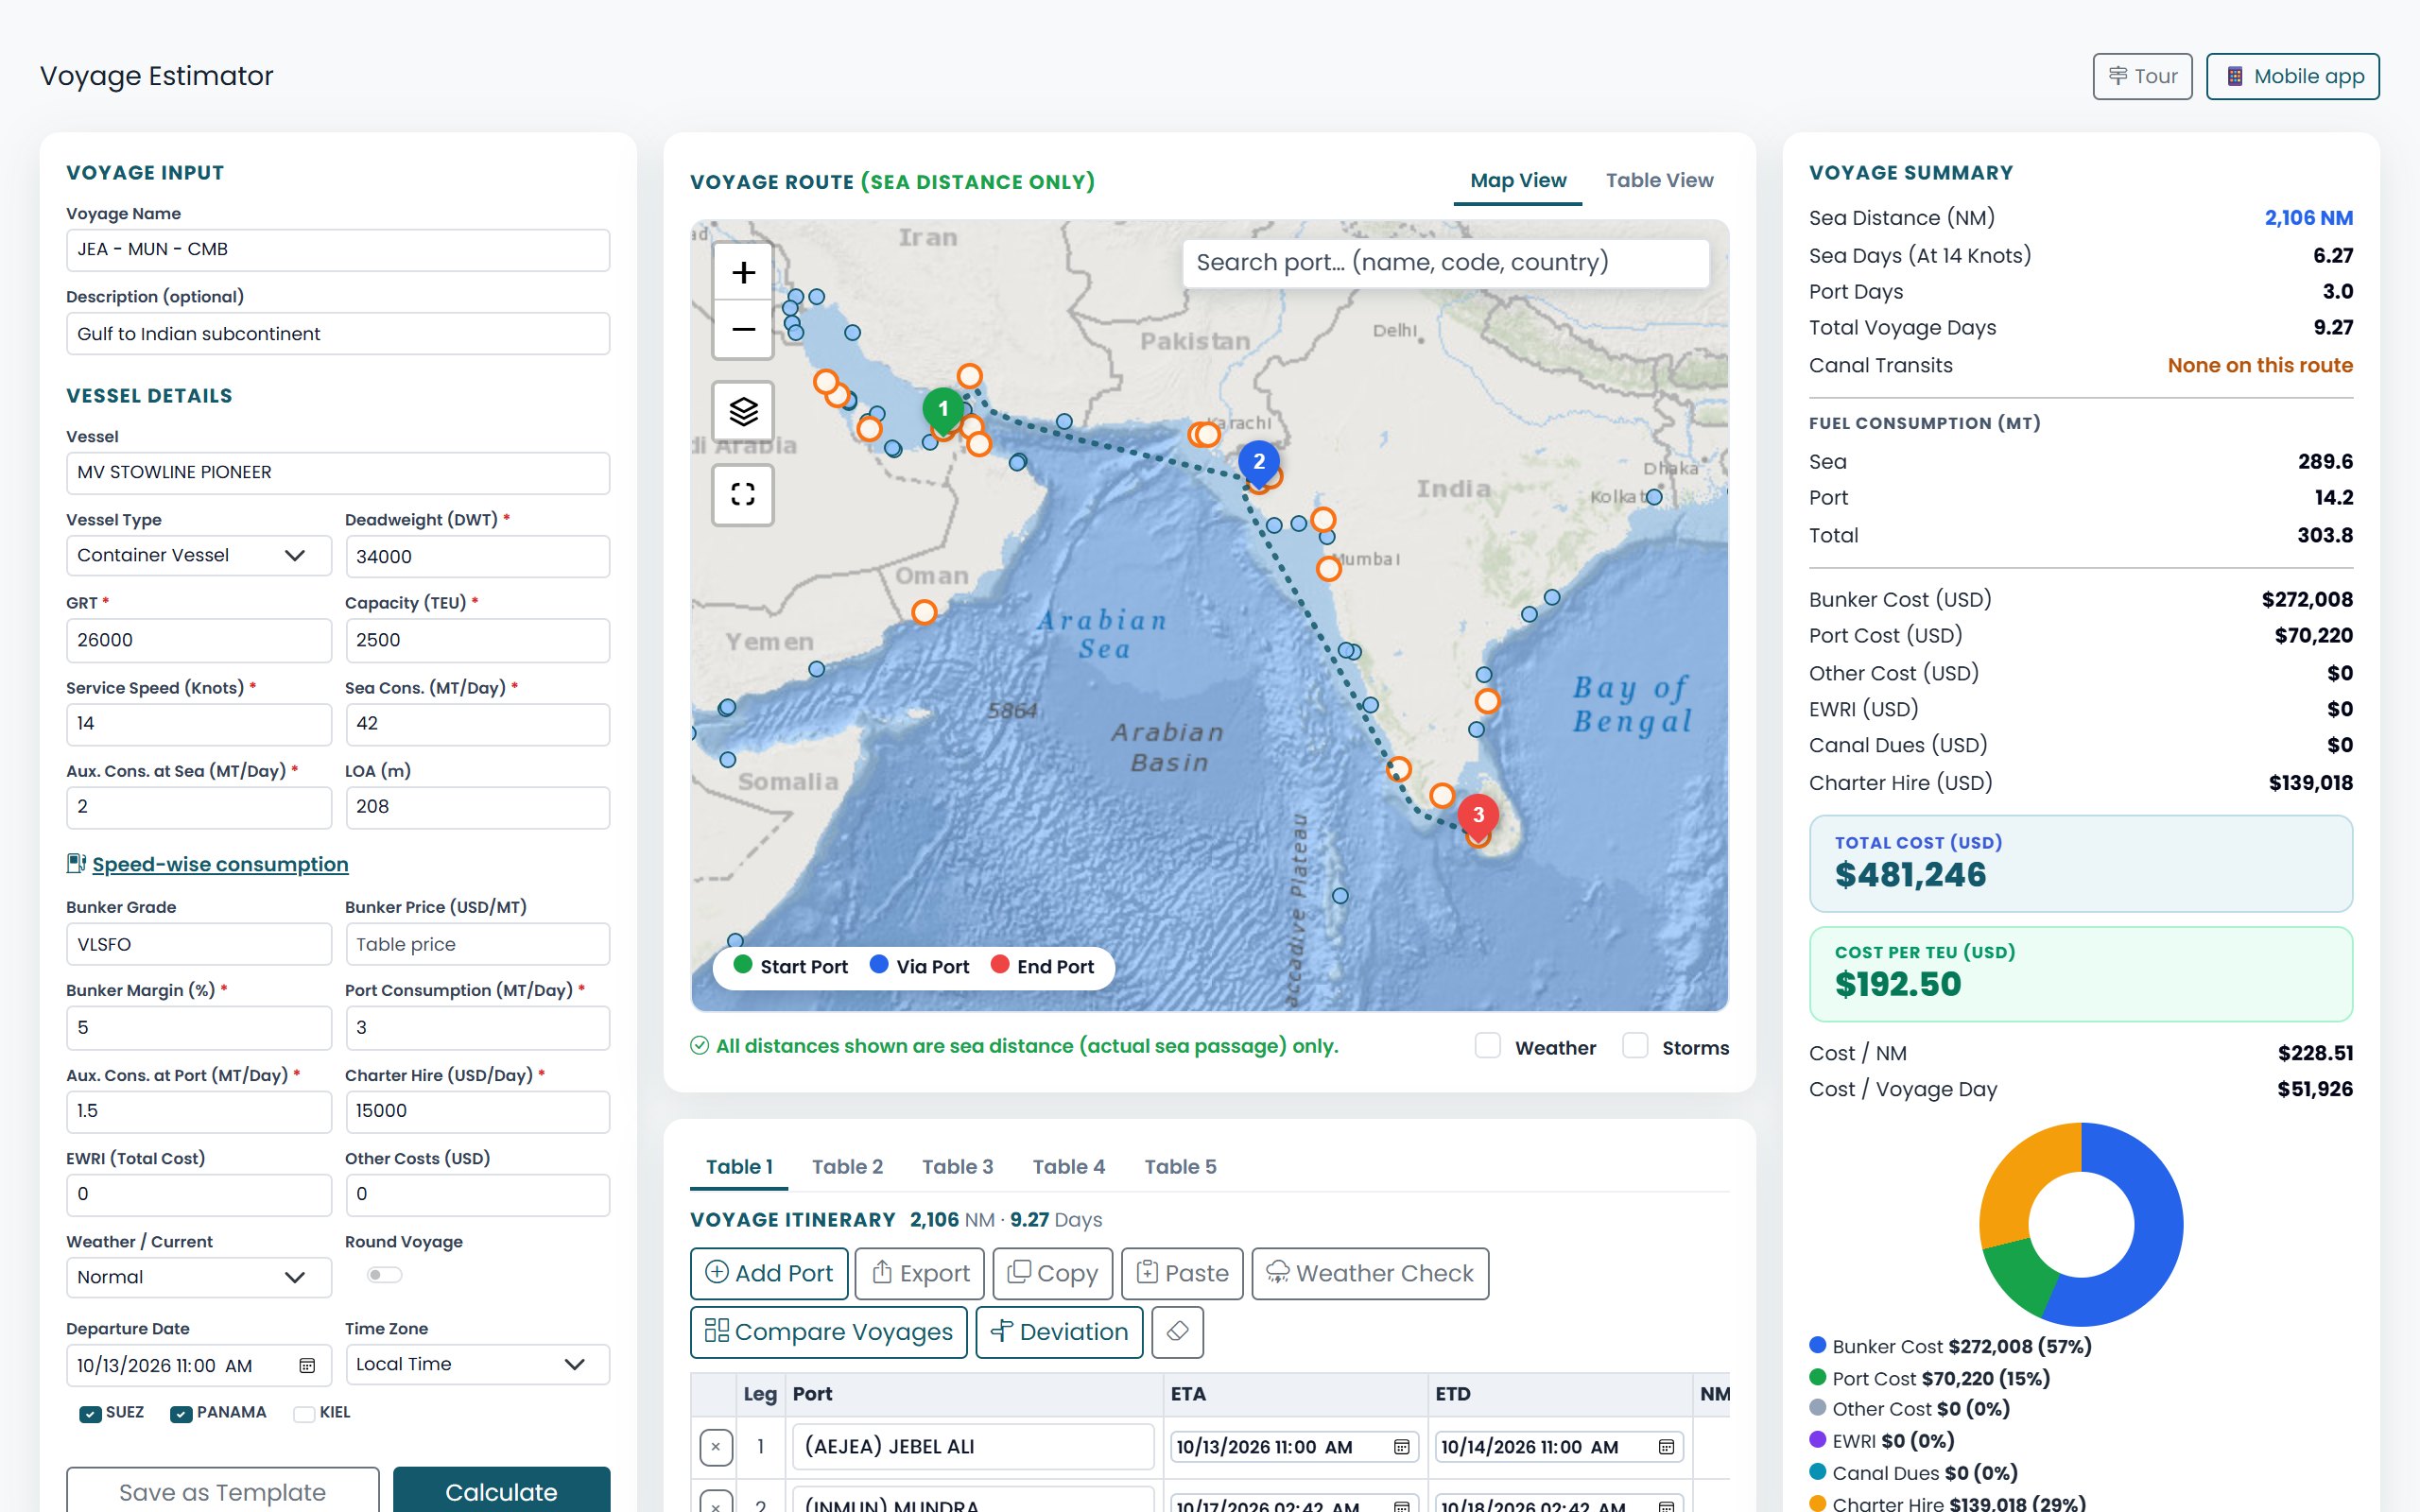Click blue Bunker Cost legend dot
The image size is (2420, 1512).
(1818, 1345)
